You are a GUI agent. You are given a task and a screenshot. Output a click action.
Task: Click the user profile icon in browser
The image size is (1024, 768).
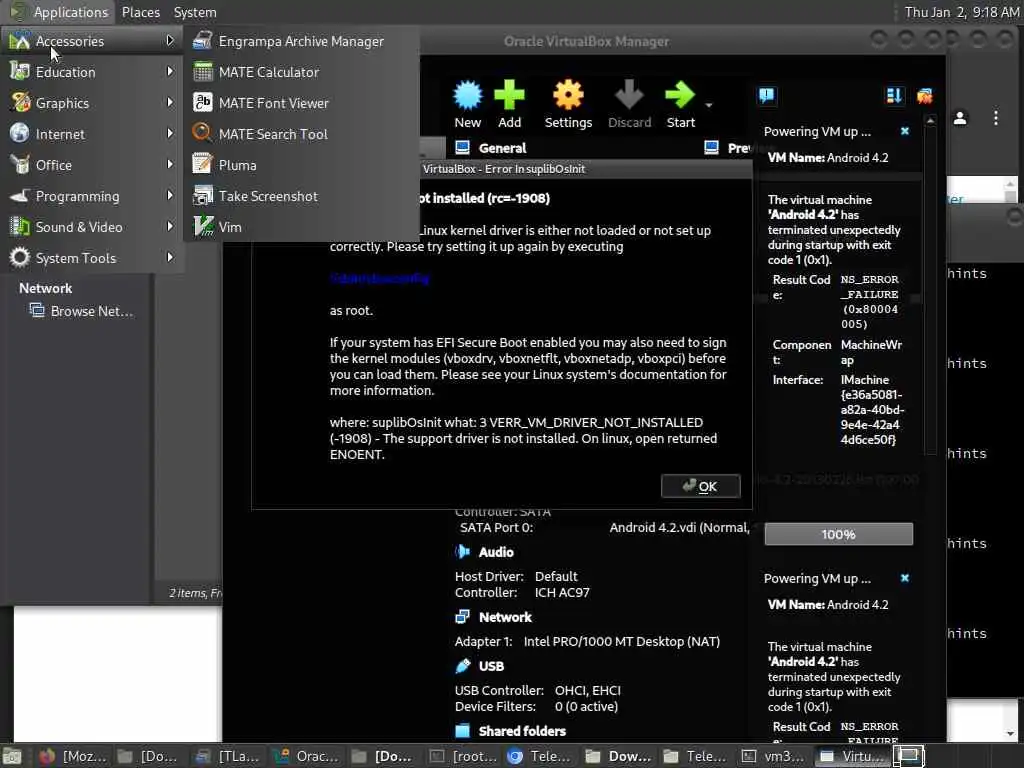(960, 118)
